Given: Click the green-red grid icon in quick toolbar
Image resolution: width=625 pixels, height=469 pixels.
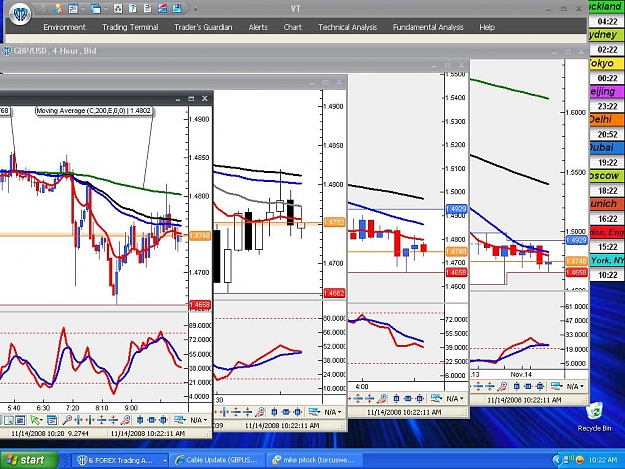Looking at the screenshot, I should pyautogui.click(x=118, y=8).
